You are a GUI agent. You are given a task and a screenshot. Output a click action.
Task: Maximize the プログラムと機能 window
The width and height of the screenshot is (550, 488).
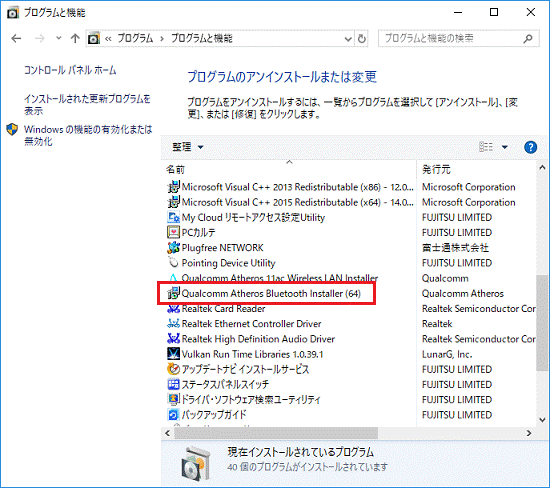coord(494,12)
